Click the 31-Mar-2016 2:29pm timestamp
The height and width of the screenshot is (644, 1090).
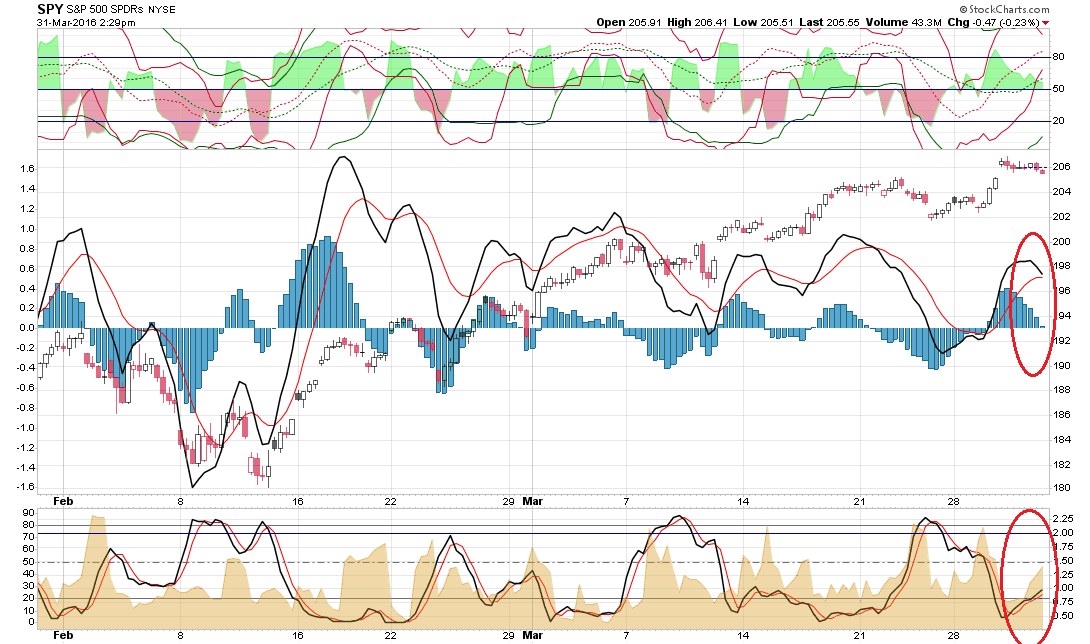coord(86,22)
